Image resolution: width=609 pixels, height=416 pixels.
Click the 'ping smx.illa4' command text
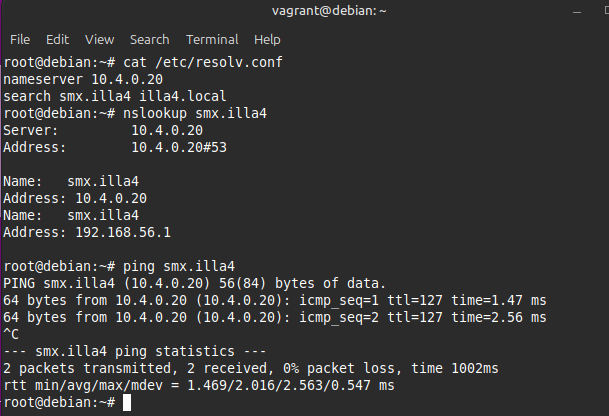tap(179, 266)
